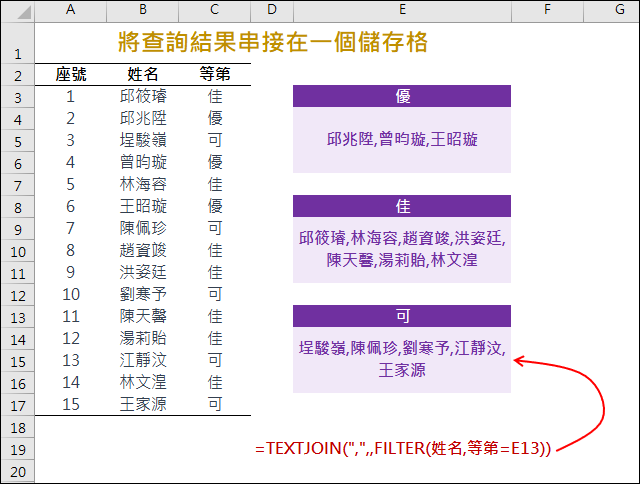Click grade cell for 邱筱璿's row
Image resolution: width=640 pixels, height=484 pixels.
tap(214, 96)
